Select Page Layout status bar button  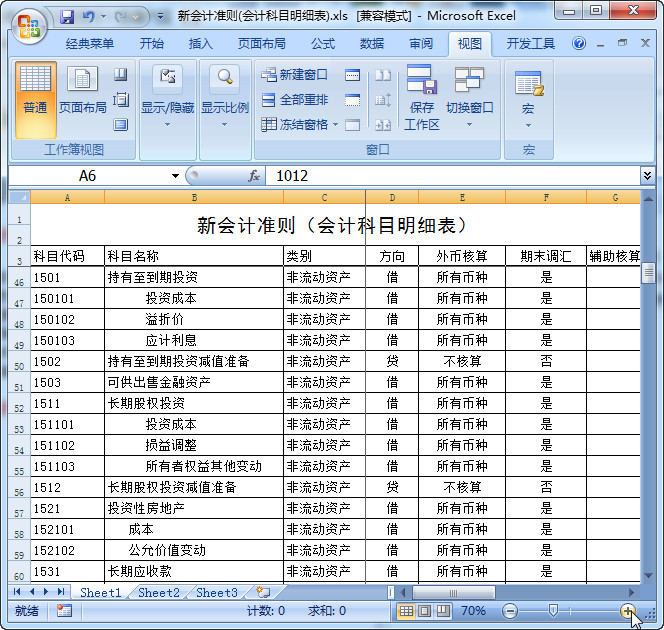(425, 611)
